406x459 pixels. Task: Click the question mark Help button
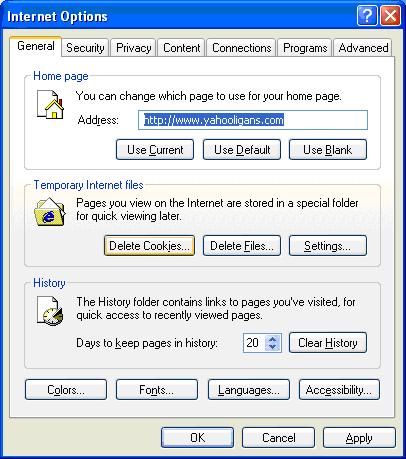coord(367,15)
